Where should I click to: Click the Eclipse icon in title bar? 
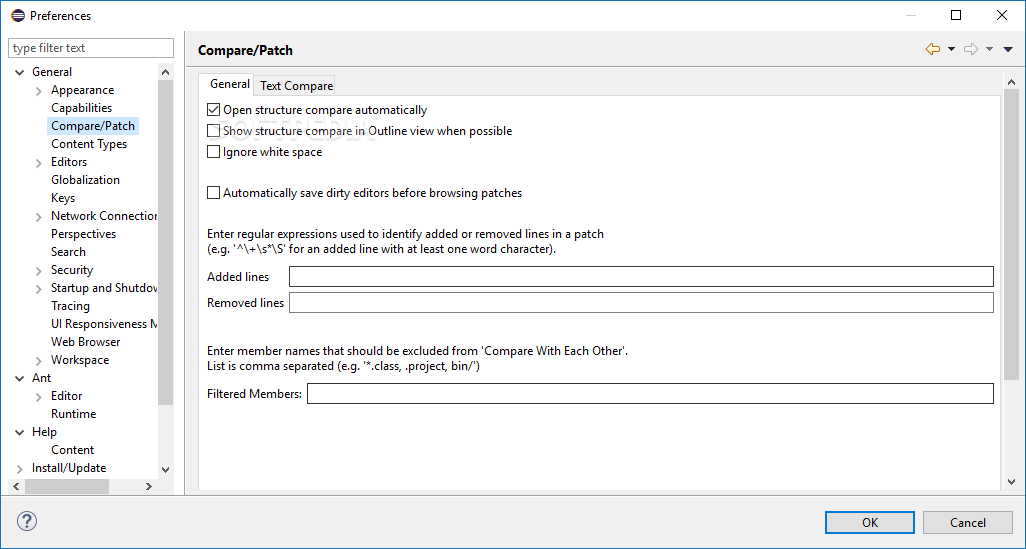tap(18, 15)
